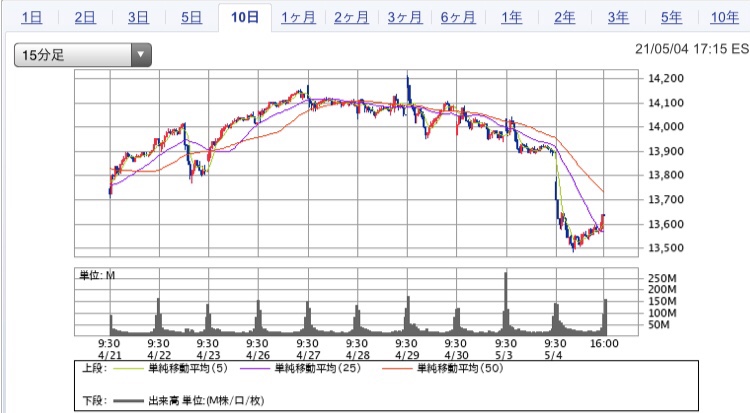Click the 4/21 date axis label
The image size is (750, 413).
(x=110, y=355)
